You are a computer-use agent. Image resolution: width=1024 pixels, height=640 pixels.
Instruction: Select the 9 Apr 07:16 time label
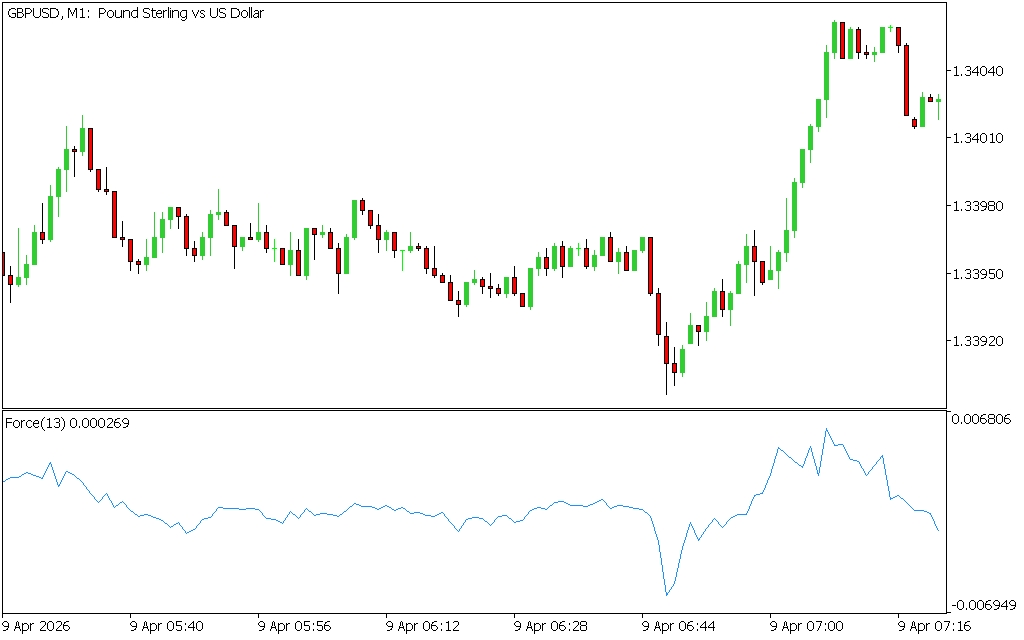(x=936, y=626)
